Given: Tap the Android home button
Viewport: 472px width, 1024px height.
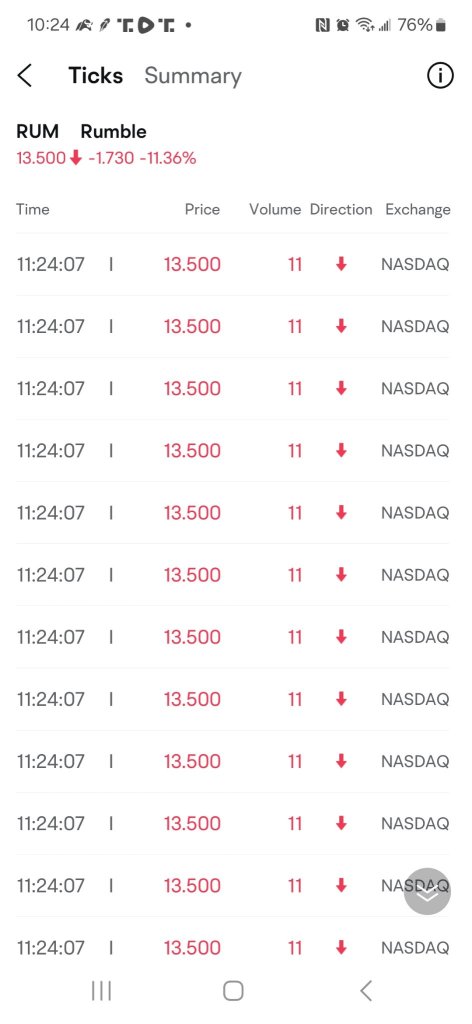Looking at the screenshot, I should [233, 991].
